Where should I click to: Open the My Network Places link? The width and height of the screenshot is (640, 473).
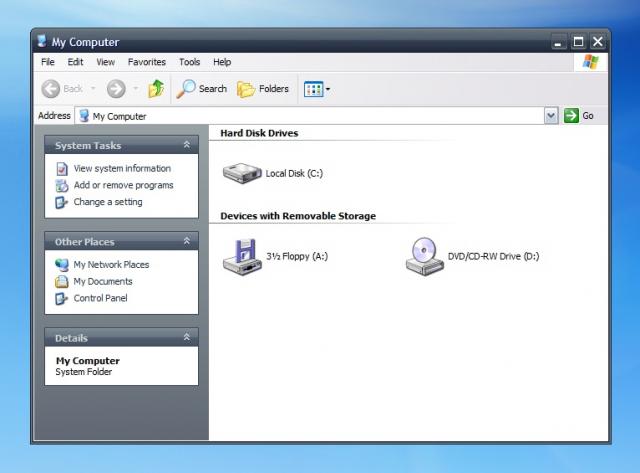click(111, 265)
